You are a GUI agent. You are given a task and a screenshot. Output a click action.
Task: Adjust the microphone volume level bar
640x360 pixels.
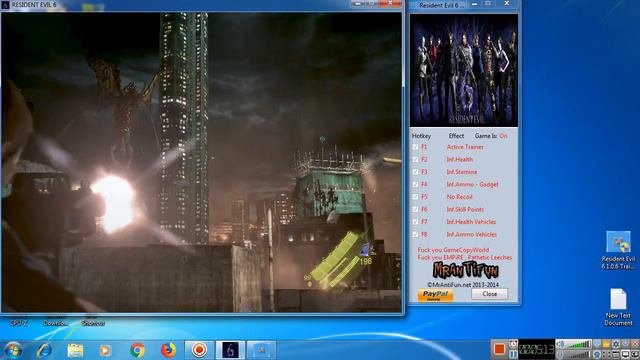[578, 354]
